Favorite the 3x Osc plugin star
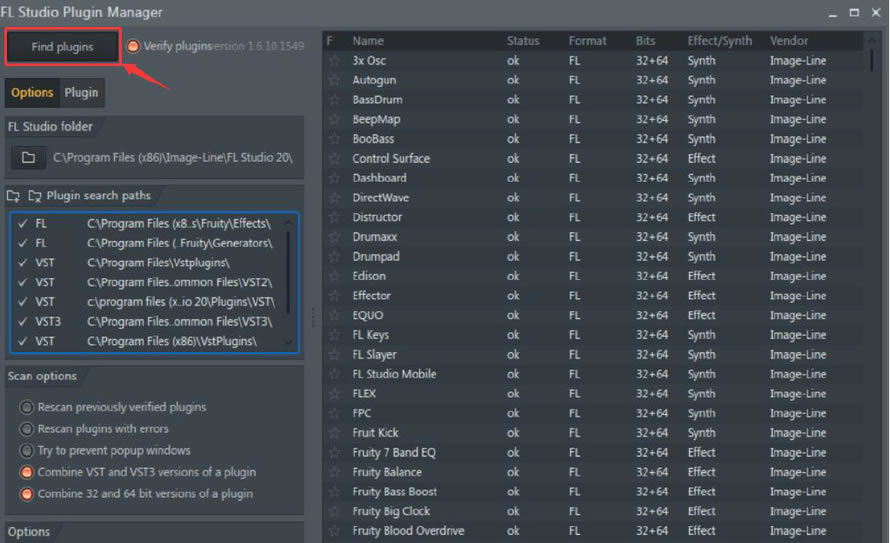 334,60
